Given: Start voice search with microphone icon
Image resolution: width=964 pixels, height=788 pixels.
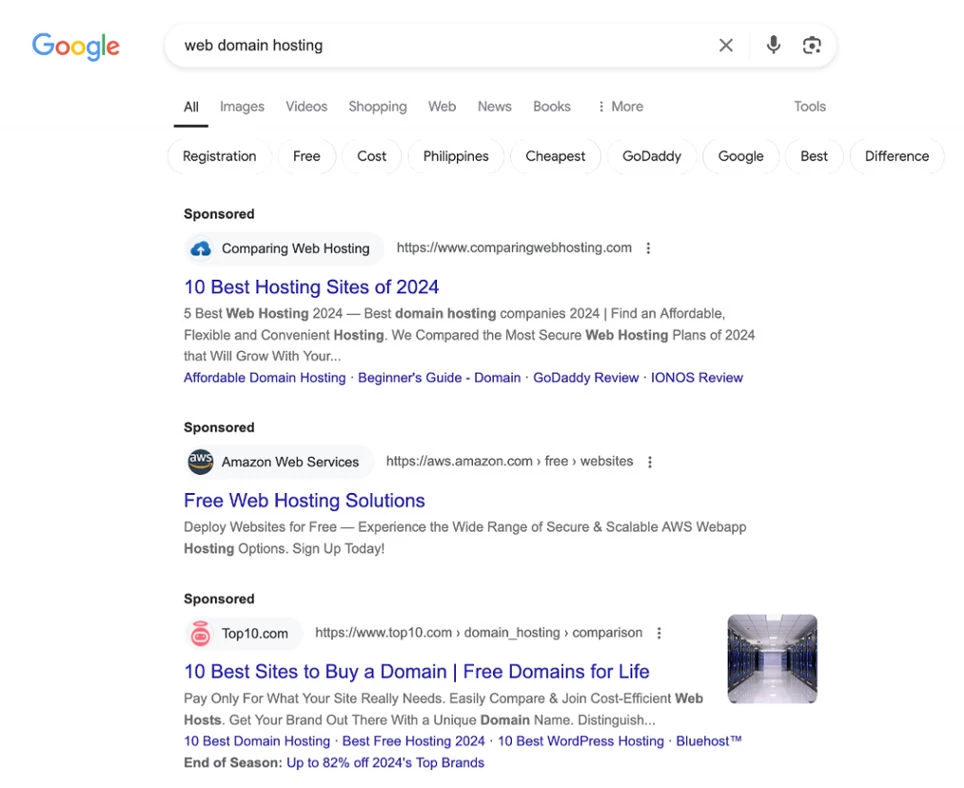Looking at the screenshot, I should (x=773, y=45).
